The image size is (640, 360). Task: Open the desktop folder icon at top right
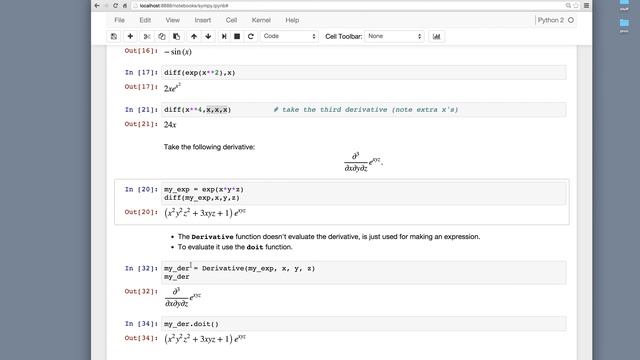point(624,24)
